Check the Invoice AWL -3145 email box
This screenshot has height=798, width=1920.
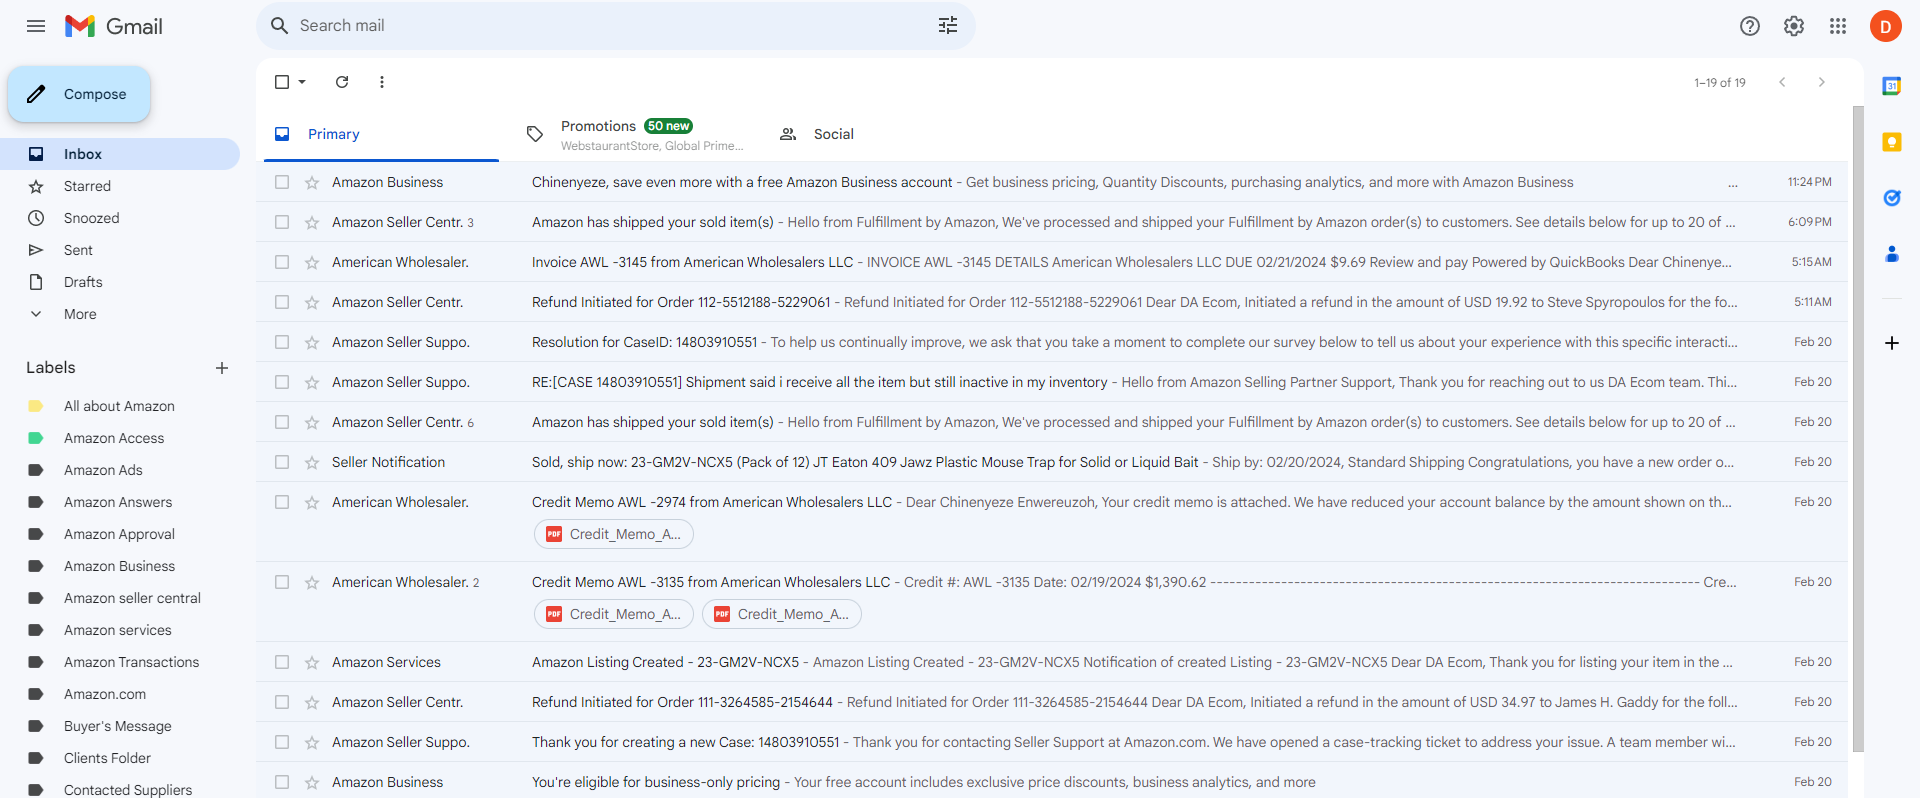click(x=282, y=262)
